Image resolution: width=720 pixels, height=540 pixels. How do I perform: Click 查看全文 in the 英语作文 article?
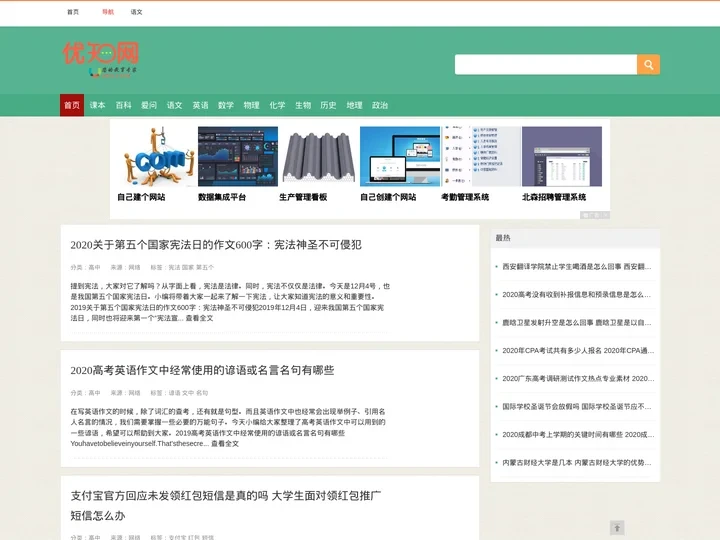225,444
